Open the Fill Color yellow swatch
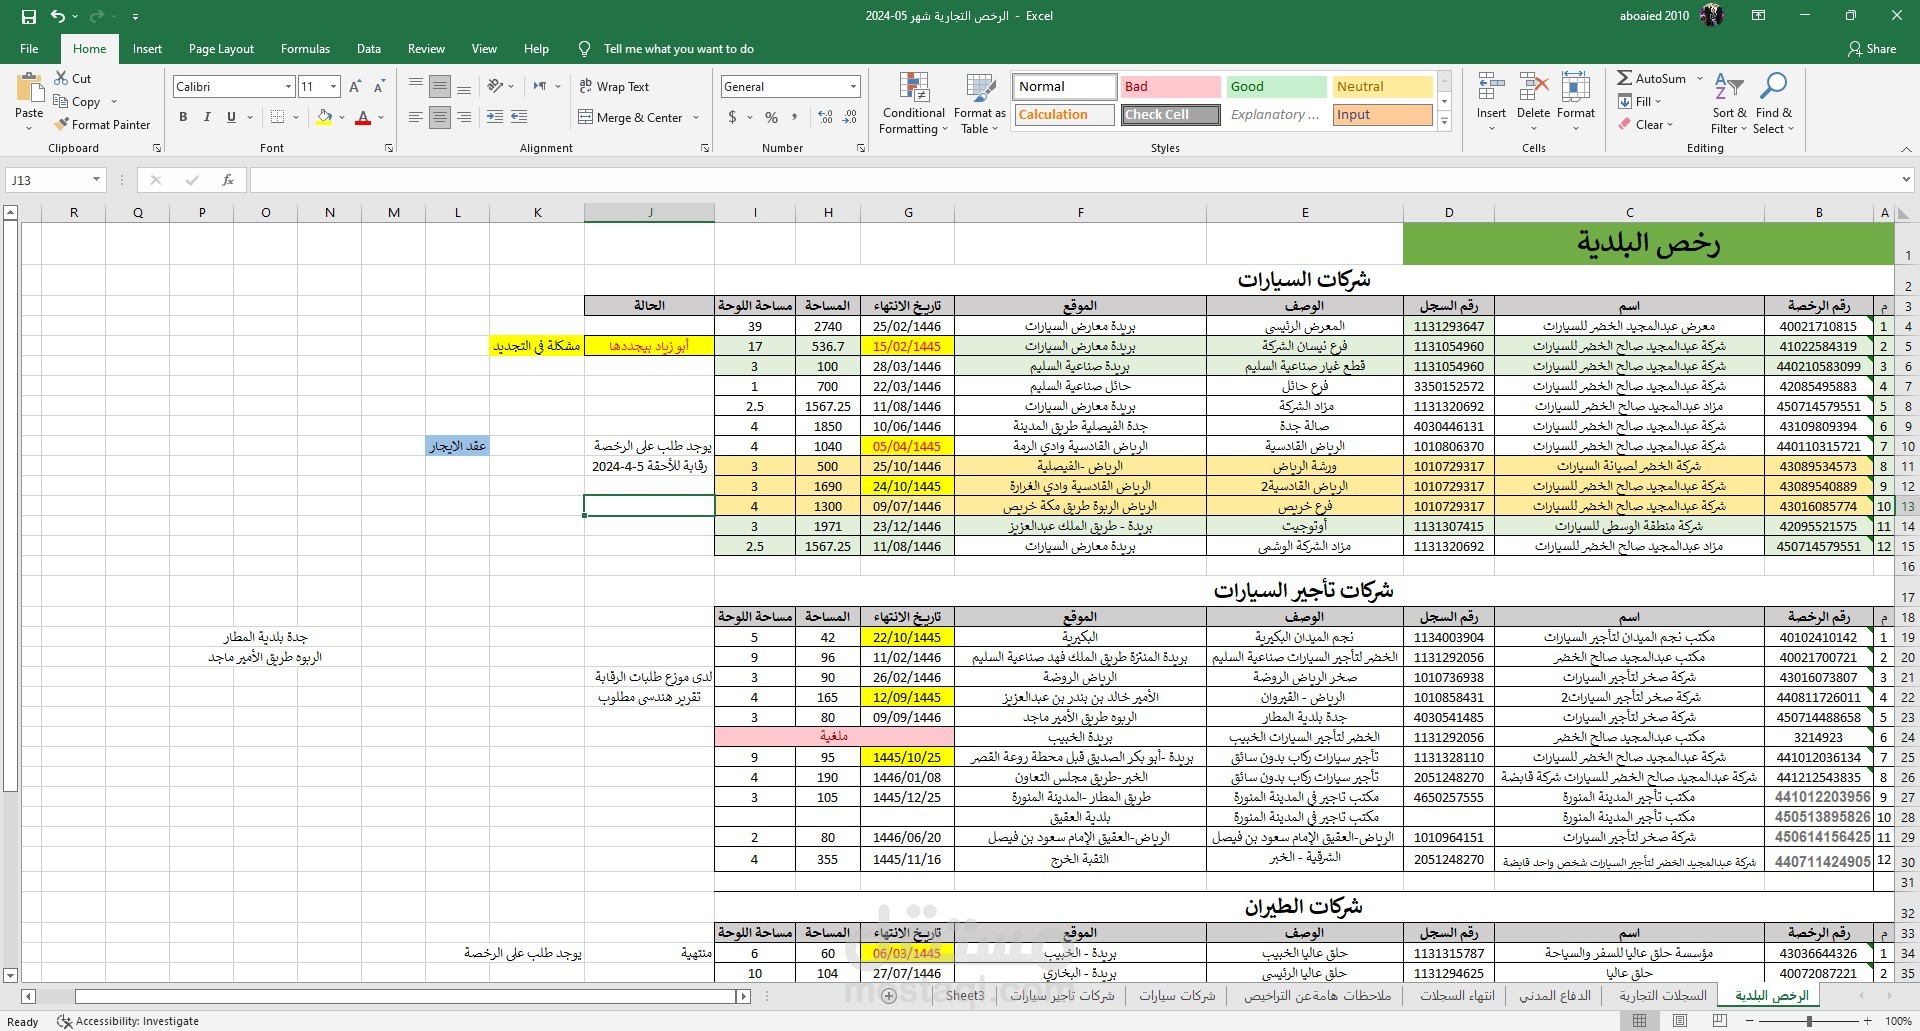 324,117
